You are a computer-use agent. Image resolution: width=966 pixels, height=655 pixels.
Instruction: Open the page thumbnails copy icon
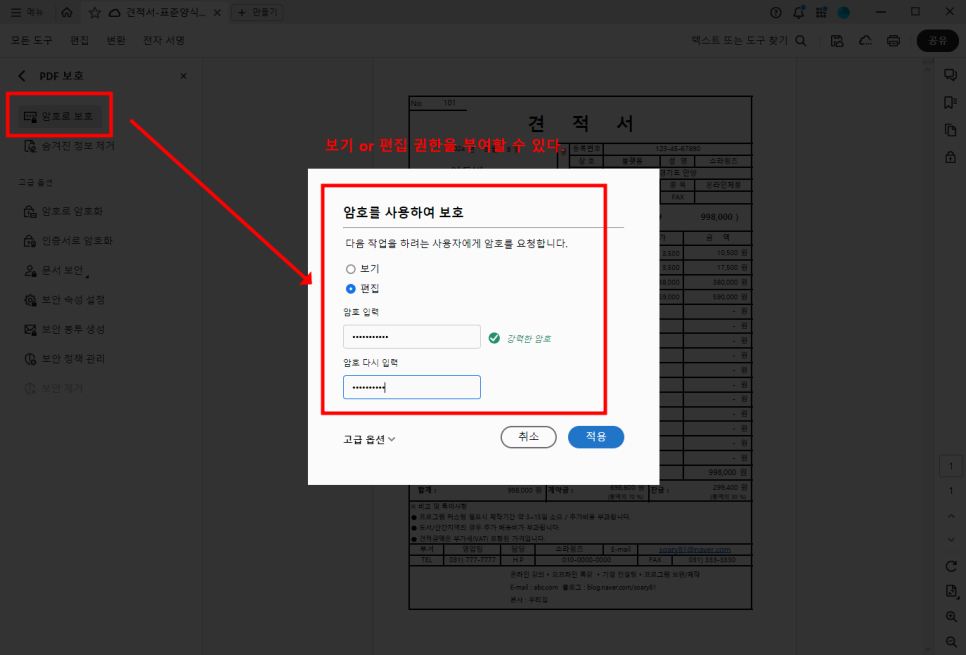(951, 130)
